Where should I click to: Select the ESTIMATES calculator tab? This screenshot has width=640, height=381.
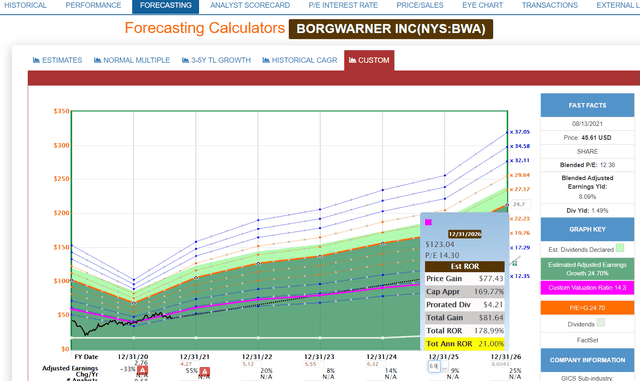coord(58,60)
